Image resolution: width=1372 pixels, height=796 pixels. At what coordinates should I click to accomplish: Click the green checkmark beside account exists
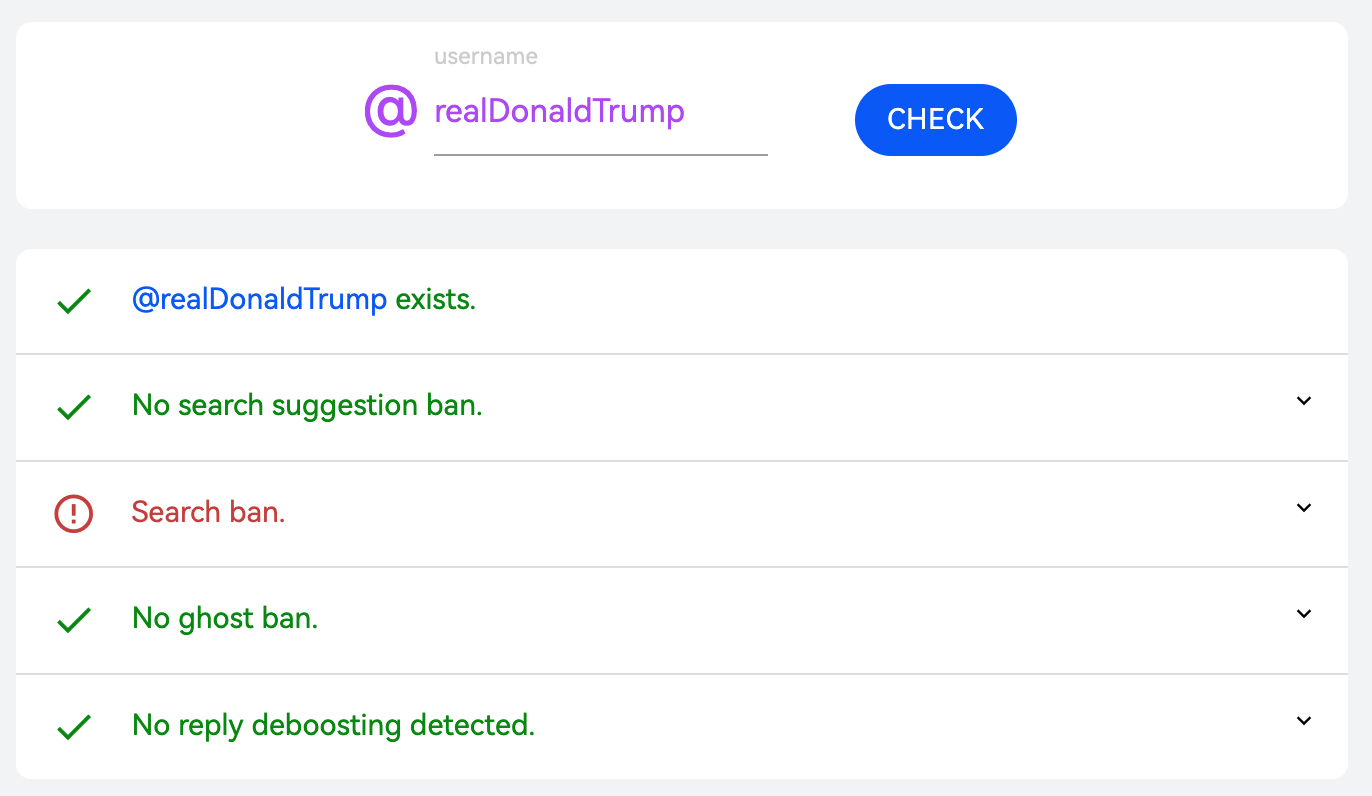74,301
